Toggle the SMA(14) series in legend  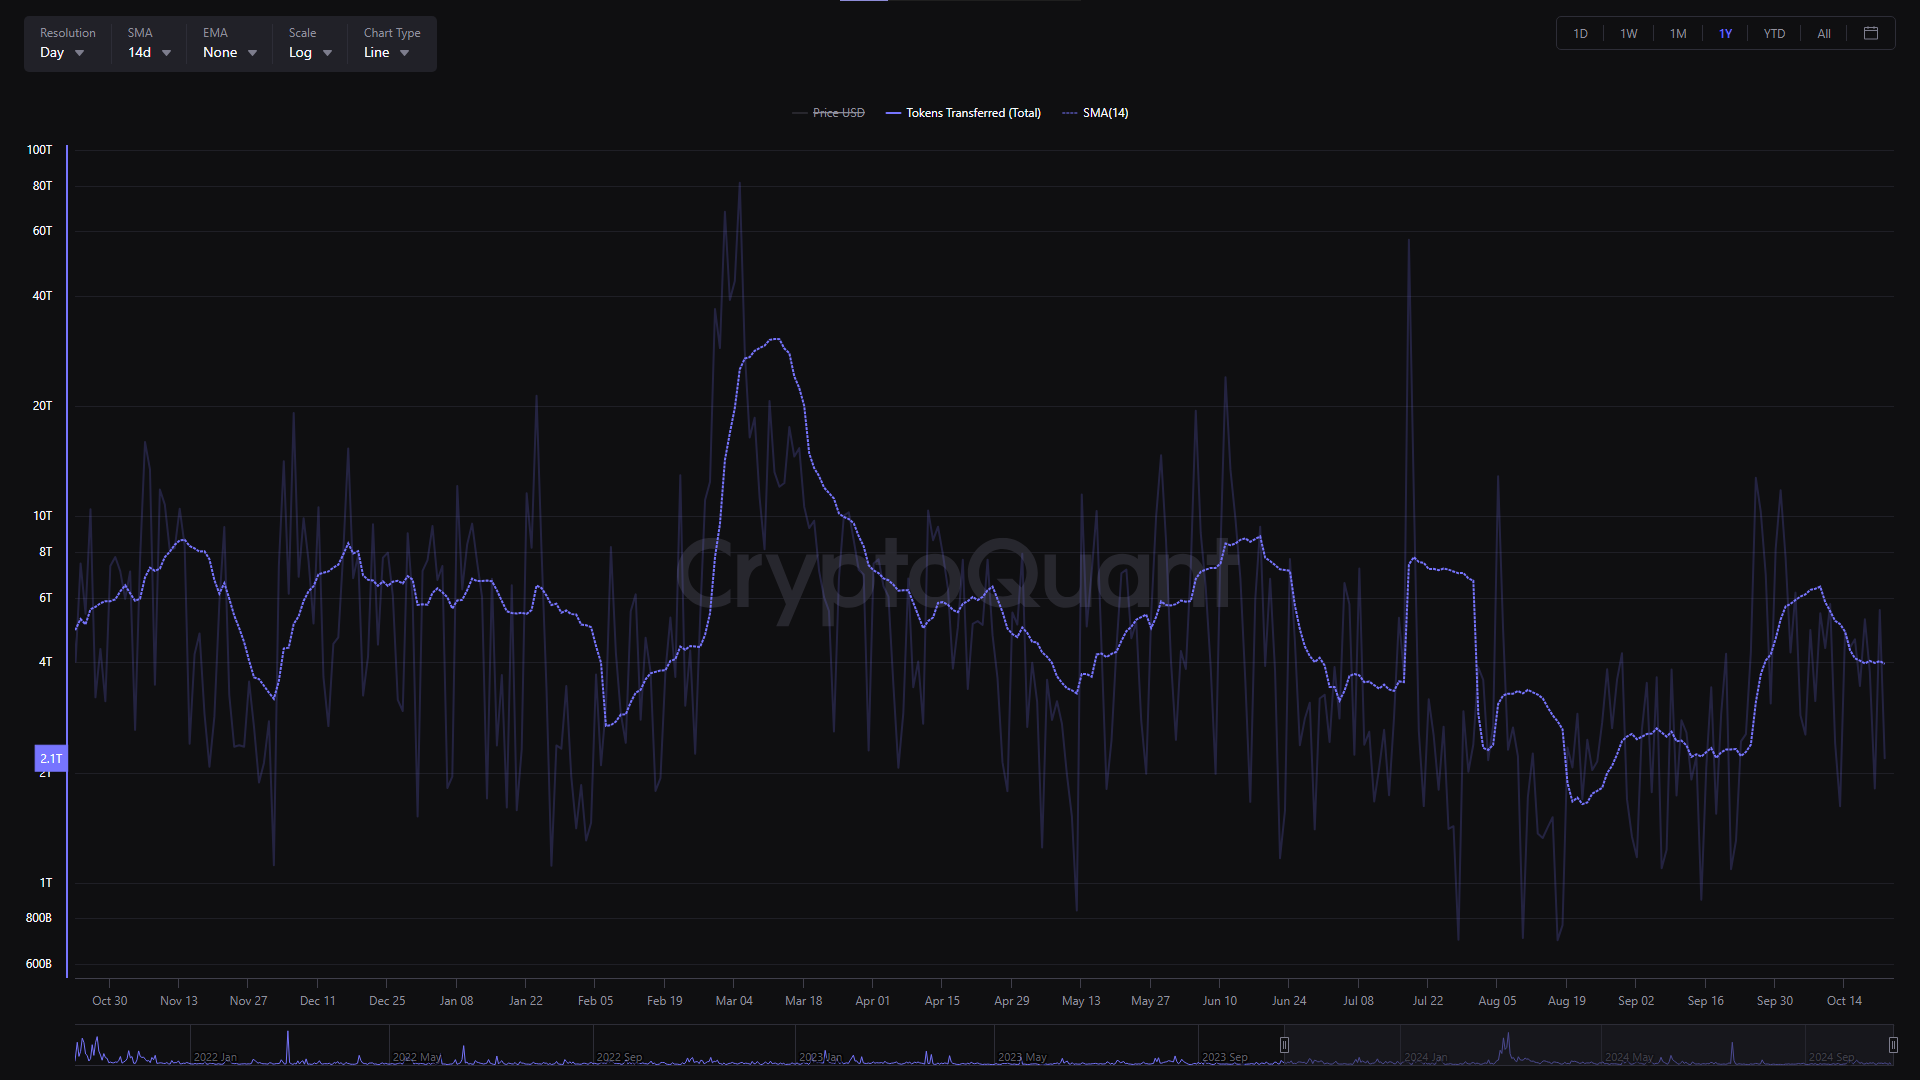pos(1095,113)
